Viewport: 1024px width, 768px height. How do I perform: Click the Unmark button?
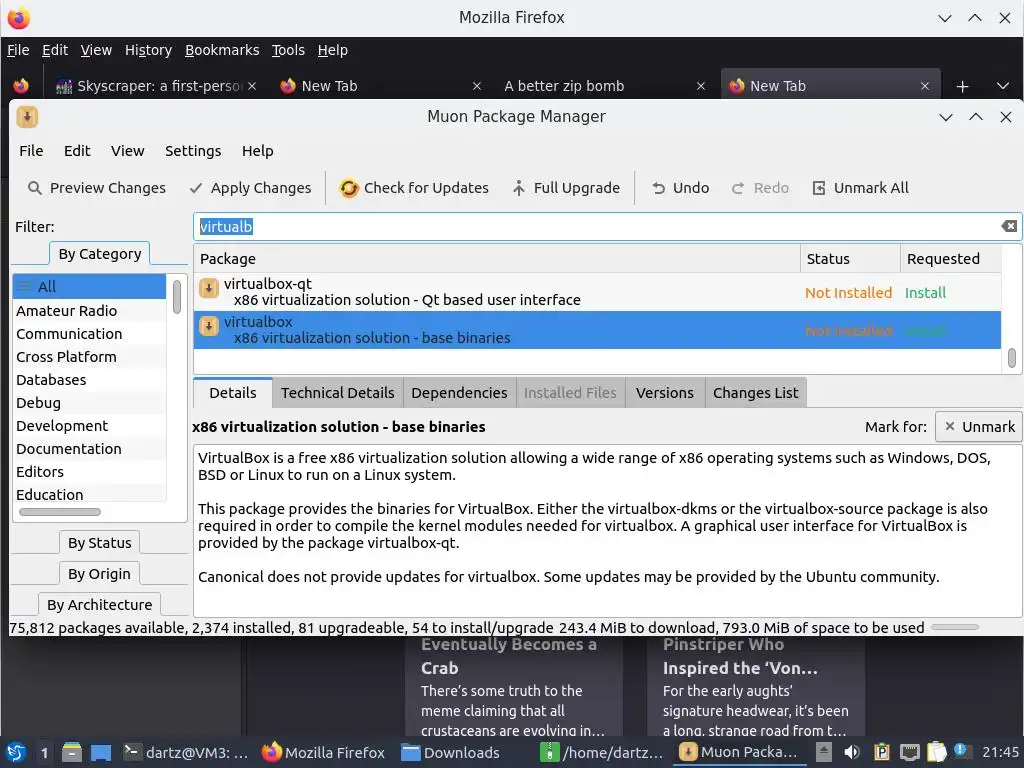(x=978, y=427)
